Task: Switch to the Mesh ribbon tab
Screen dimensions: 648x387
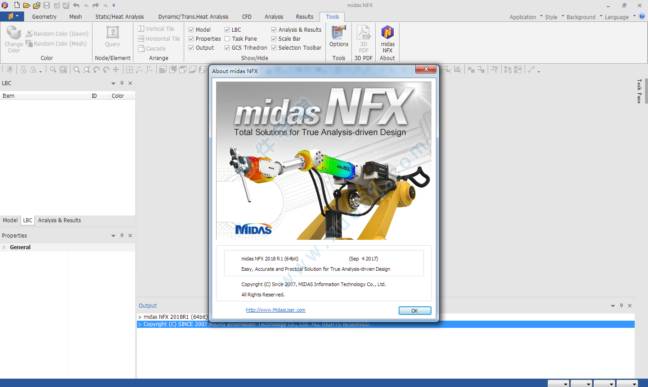Action: click(75, 17)
